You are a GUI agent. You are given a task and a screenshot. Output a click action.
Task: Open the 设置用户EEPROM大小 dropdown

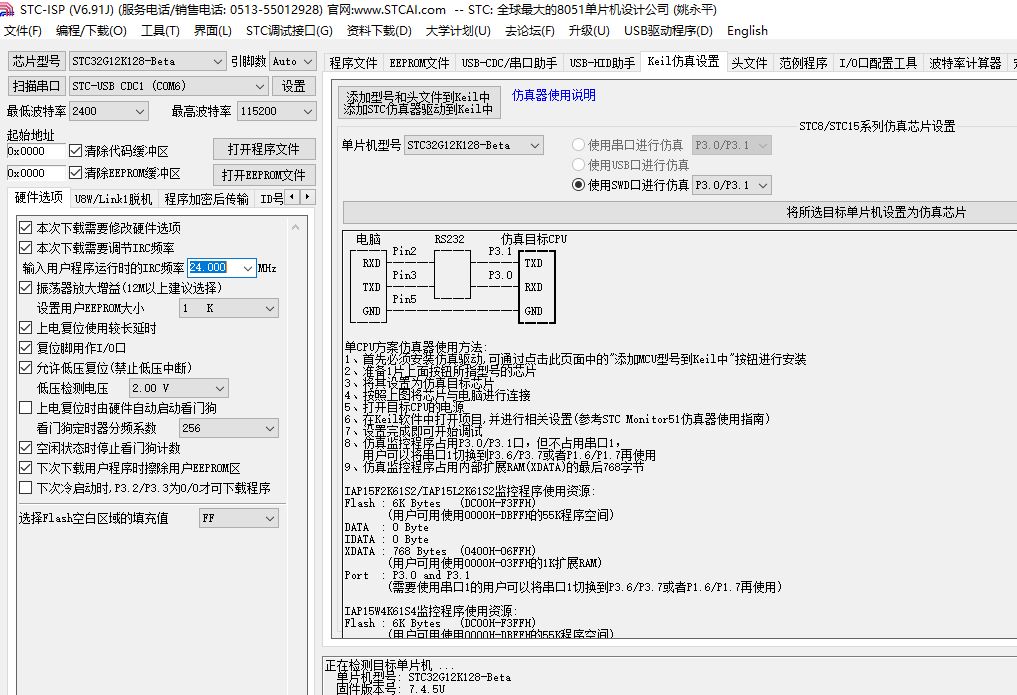(x=228, y=308)
